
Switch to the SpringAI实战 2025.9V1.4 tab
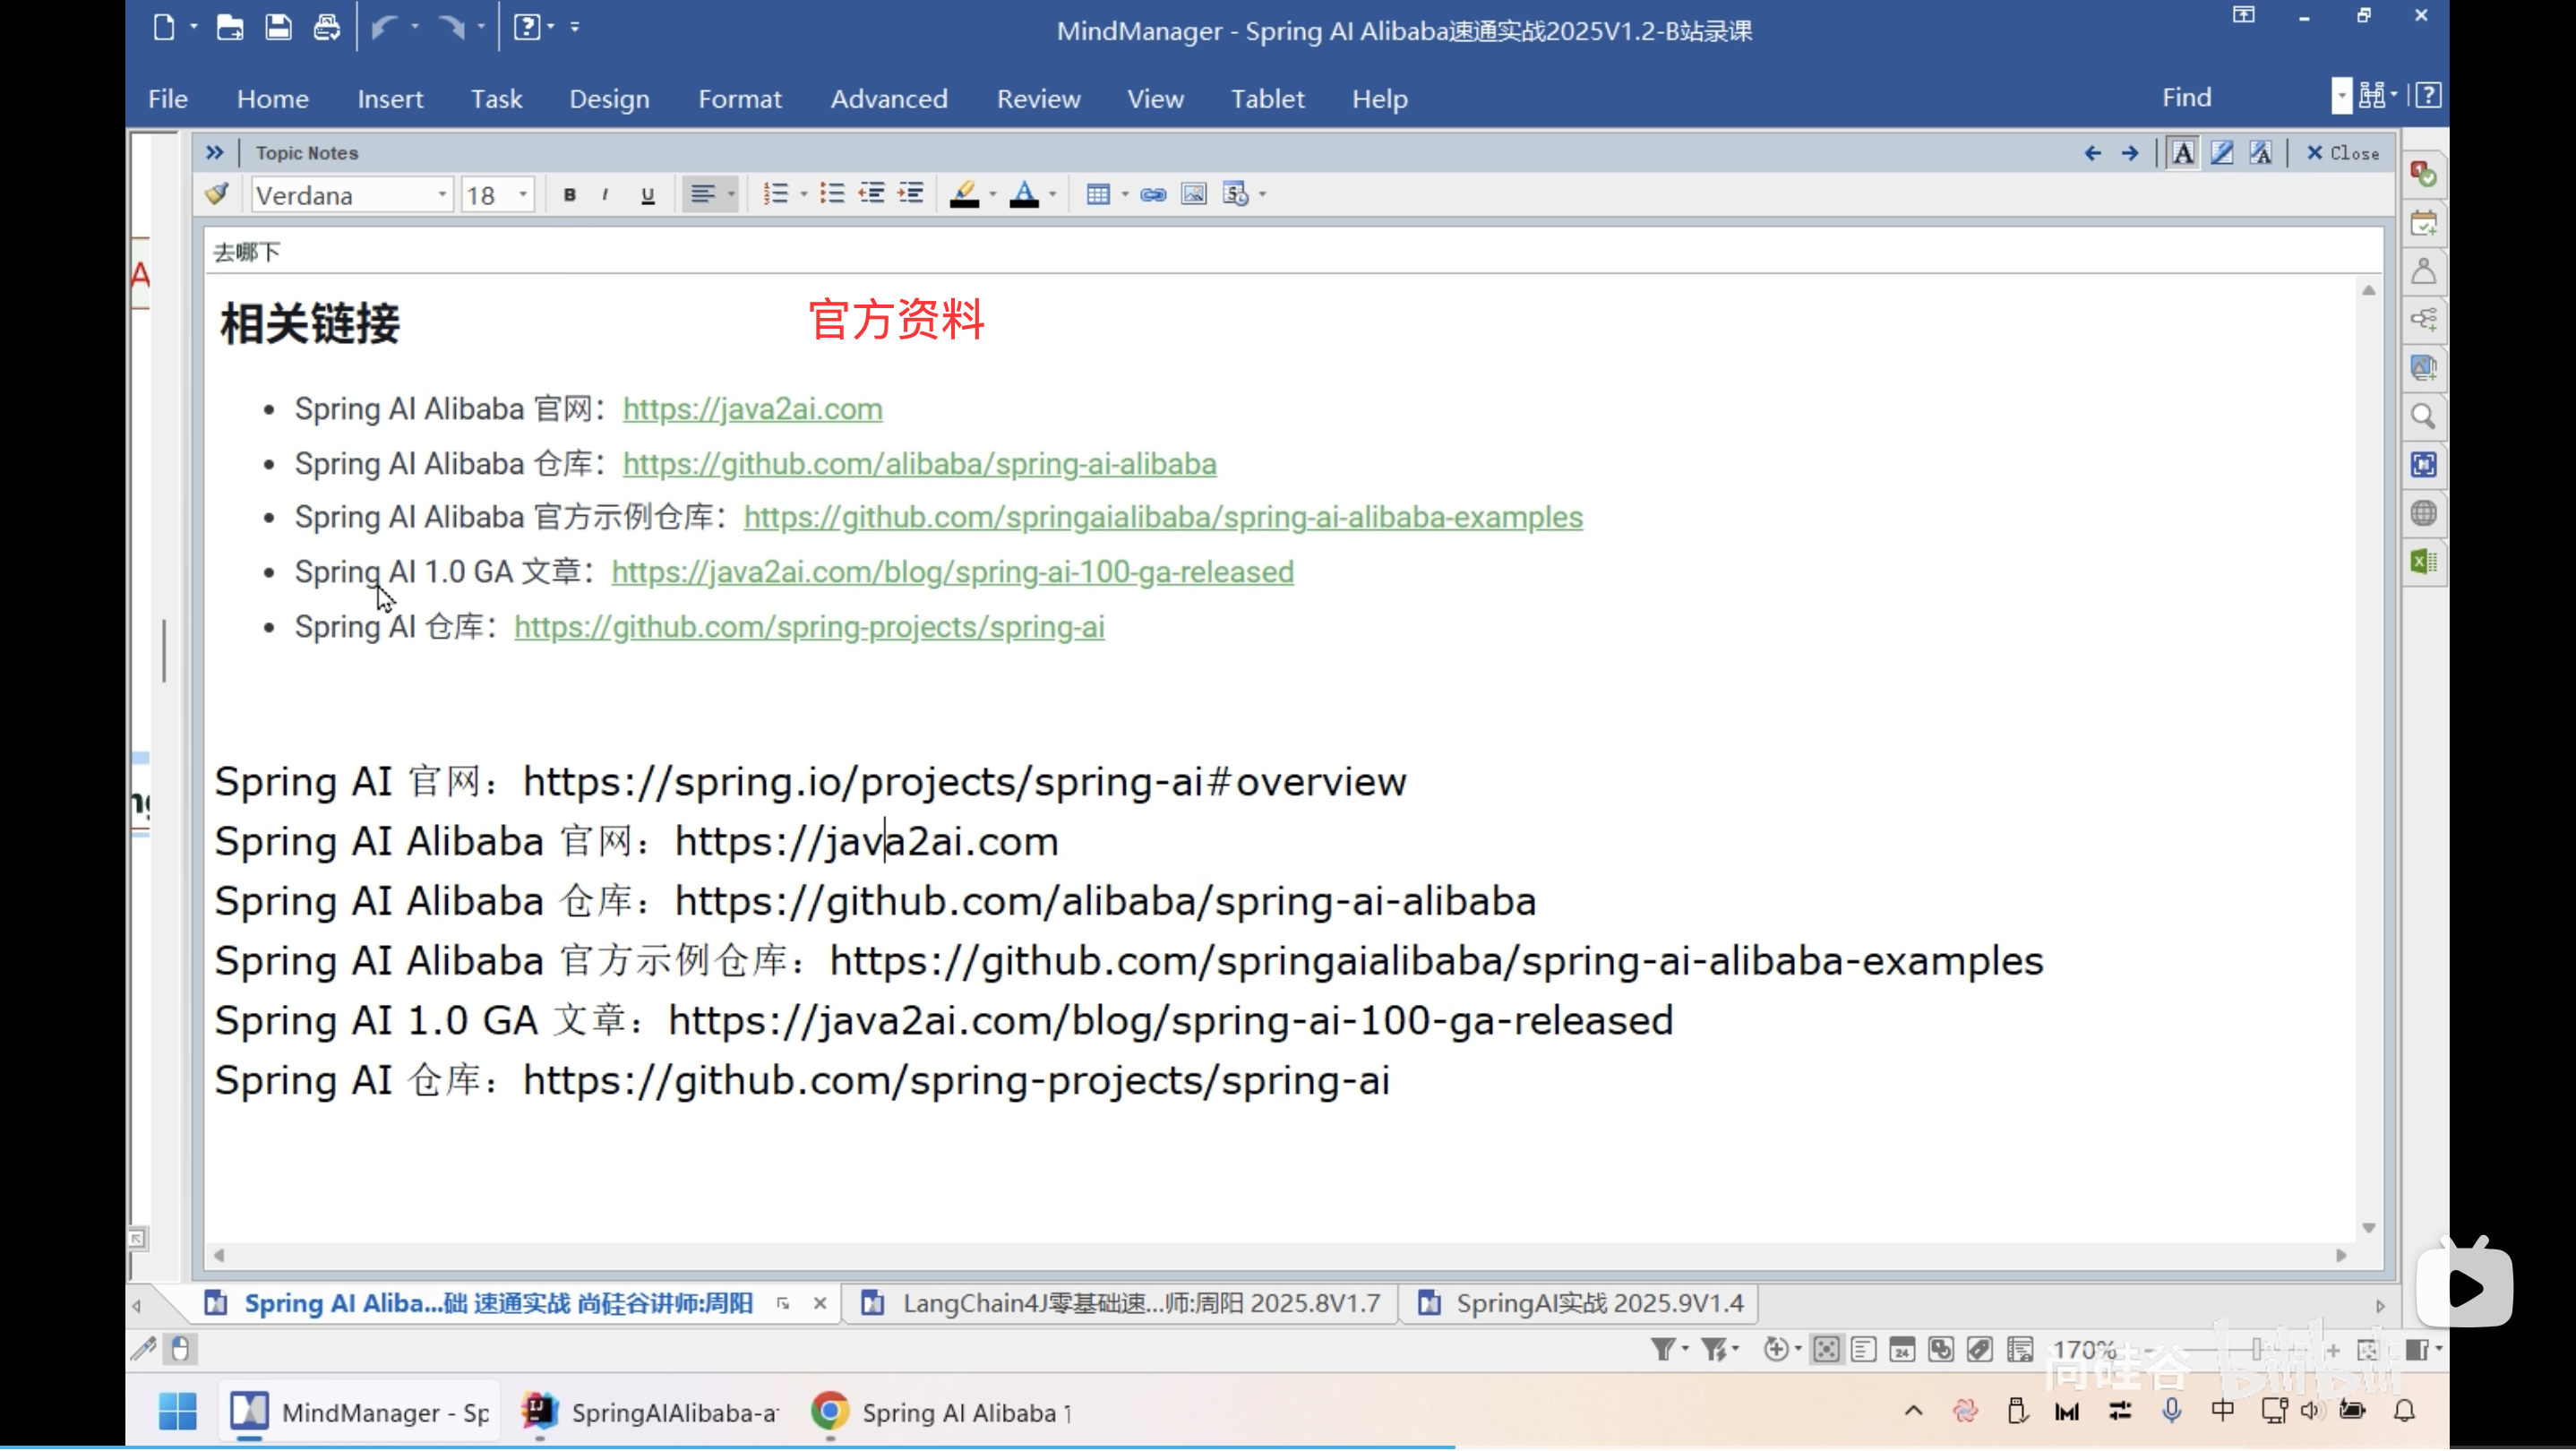tap(1598, 1304)
